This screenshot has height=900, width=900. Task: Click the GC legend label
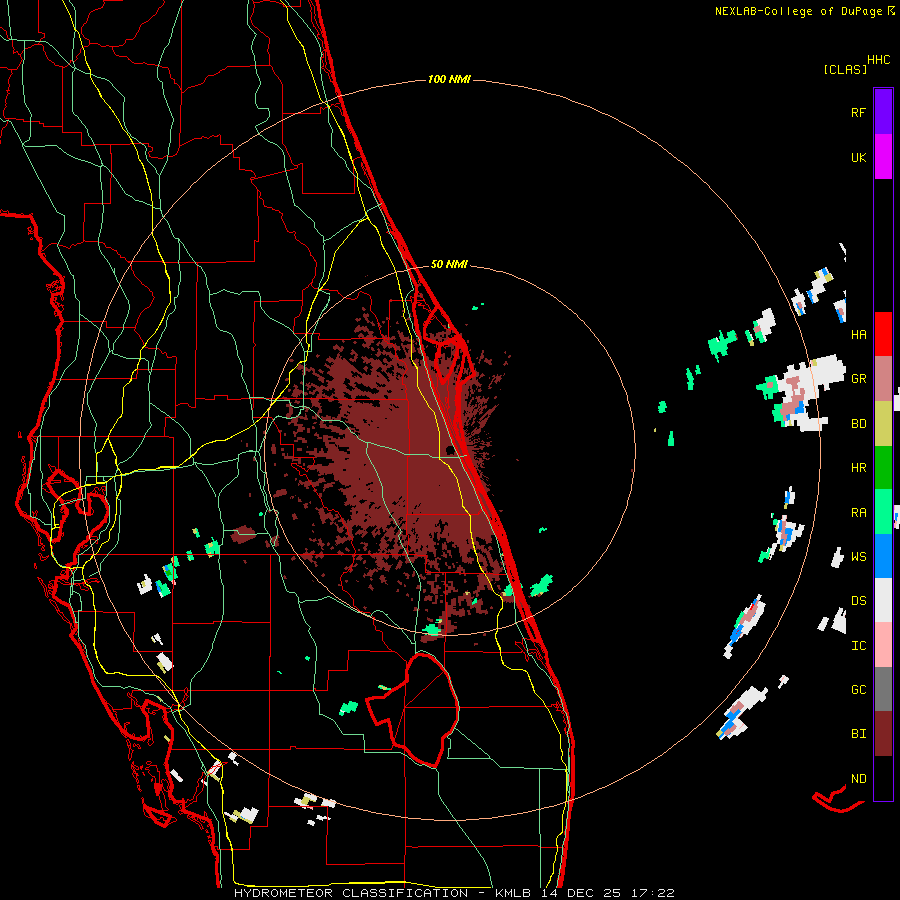[858, 689]
